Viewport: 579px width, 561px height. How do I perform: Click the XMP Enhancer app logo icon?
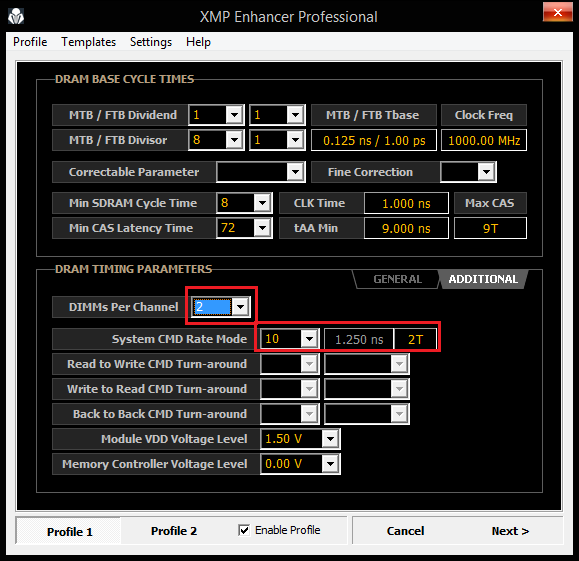pos(16,16)
